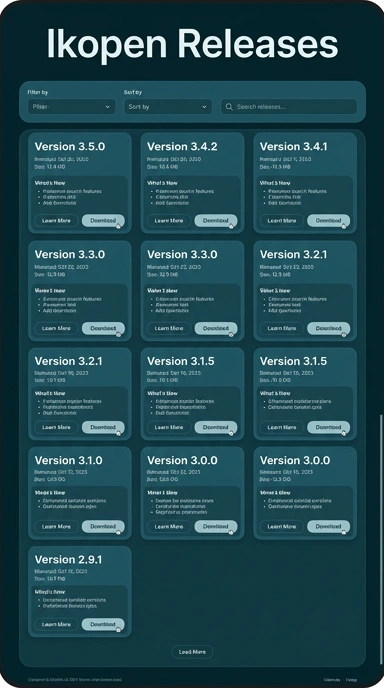Download Version 3.5.0
Image resolution: width=384 pixels, height=688 pixels.
click(x=103, y=221)
